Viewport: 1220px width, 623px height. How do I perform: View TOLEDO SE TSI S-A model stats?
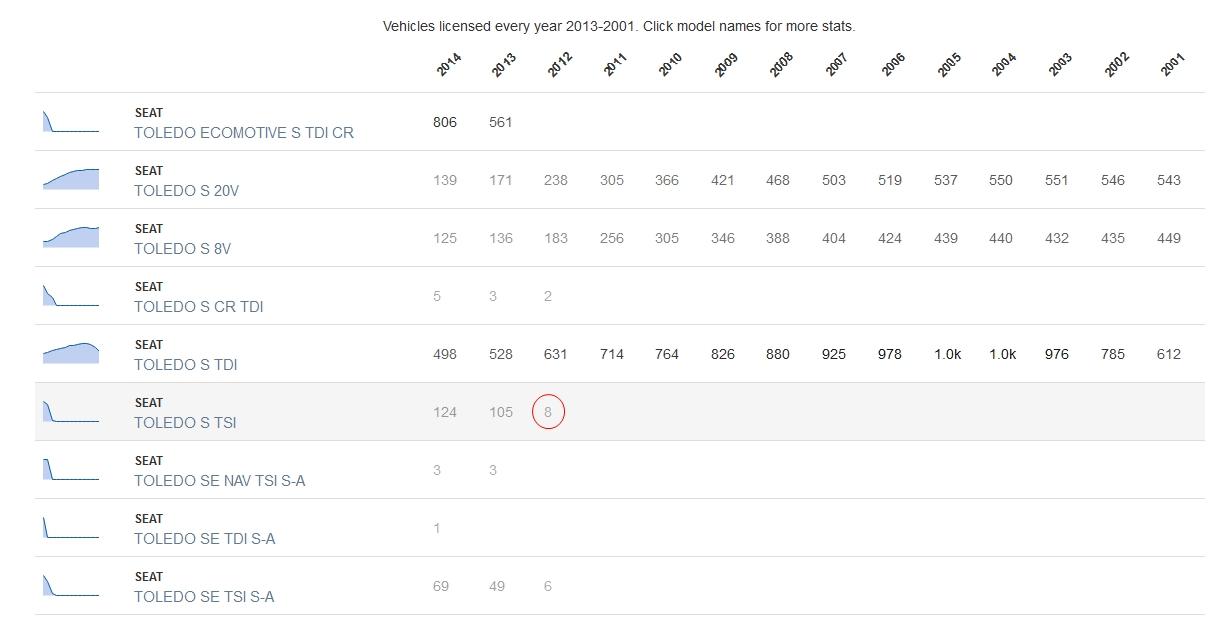204,597
